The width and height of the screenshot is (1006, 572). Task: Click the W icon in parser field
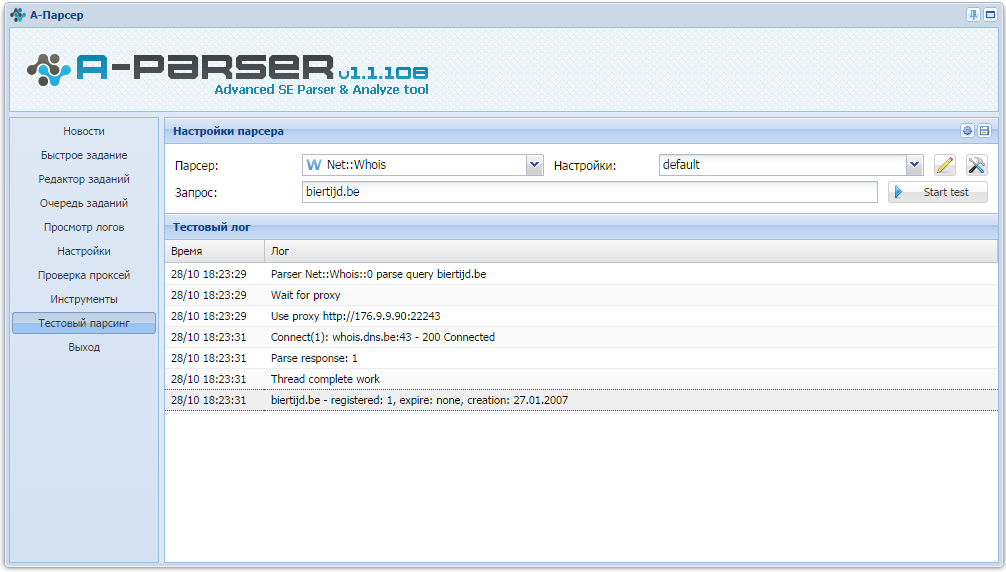(x=314, y=165)
